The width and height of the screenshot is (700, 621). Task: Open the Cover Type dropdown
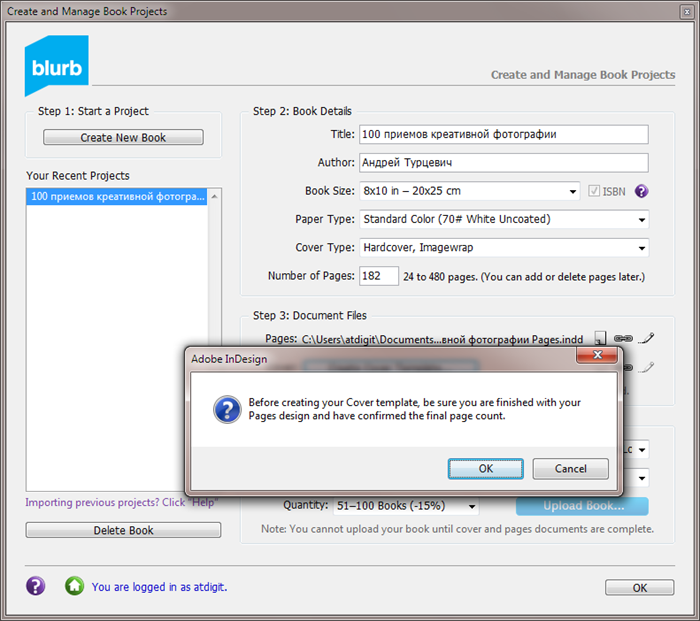tap(504, 248)
